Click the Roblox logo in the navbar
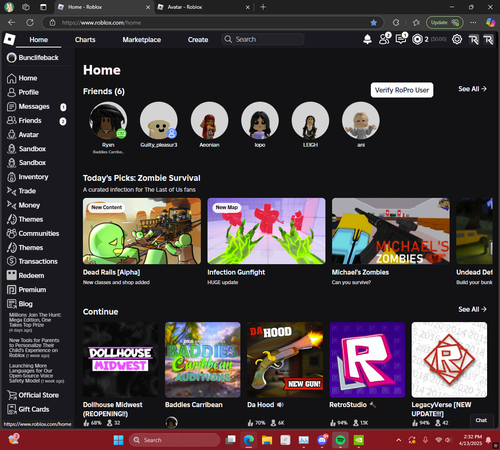The height and width of the screenshot is (450, 500). click(x=9, y=39)
